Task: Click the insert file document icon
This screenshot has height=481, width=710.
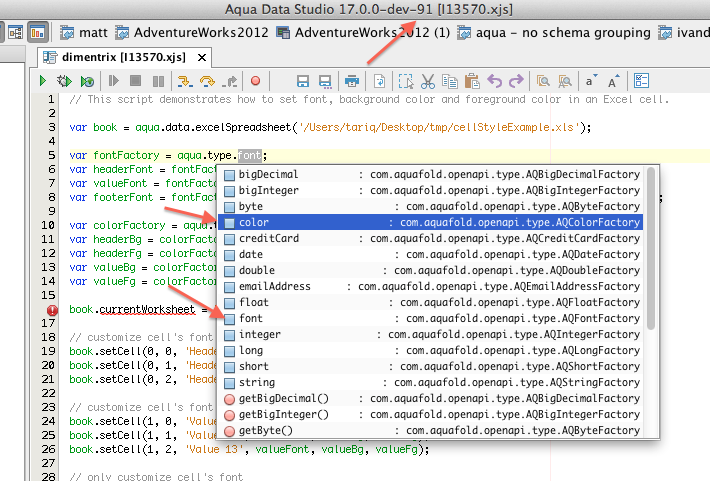Action: click(379, 82)
